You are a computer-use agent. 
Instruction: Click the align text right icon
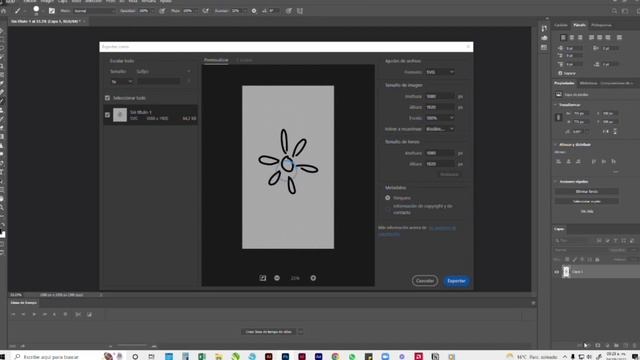580,38
